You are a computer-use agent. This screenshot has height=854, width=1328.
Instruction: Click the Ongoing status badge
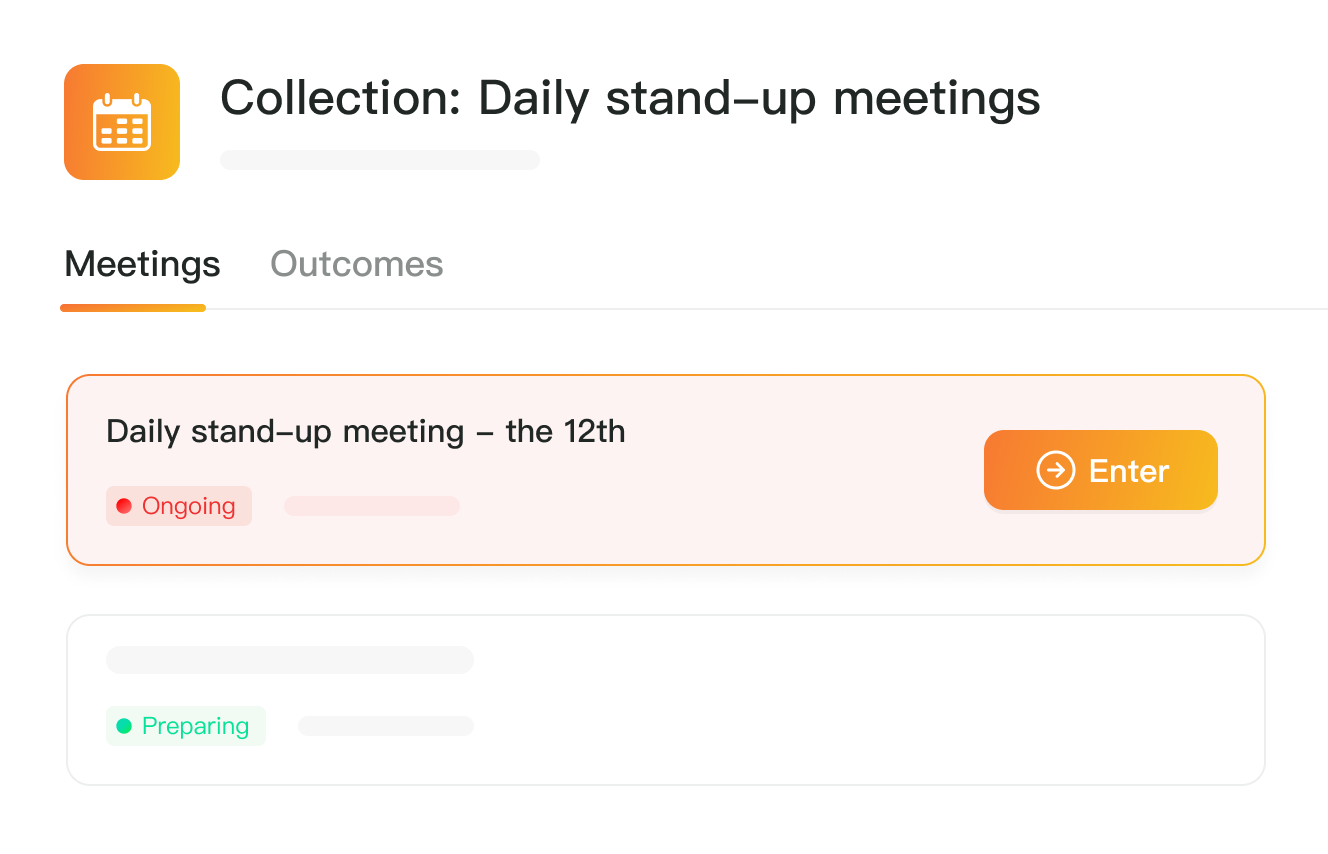179,506
